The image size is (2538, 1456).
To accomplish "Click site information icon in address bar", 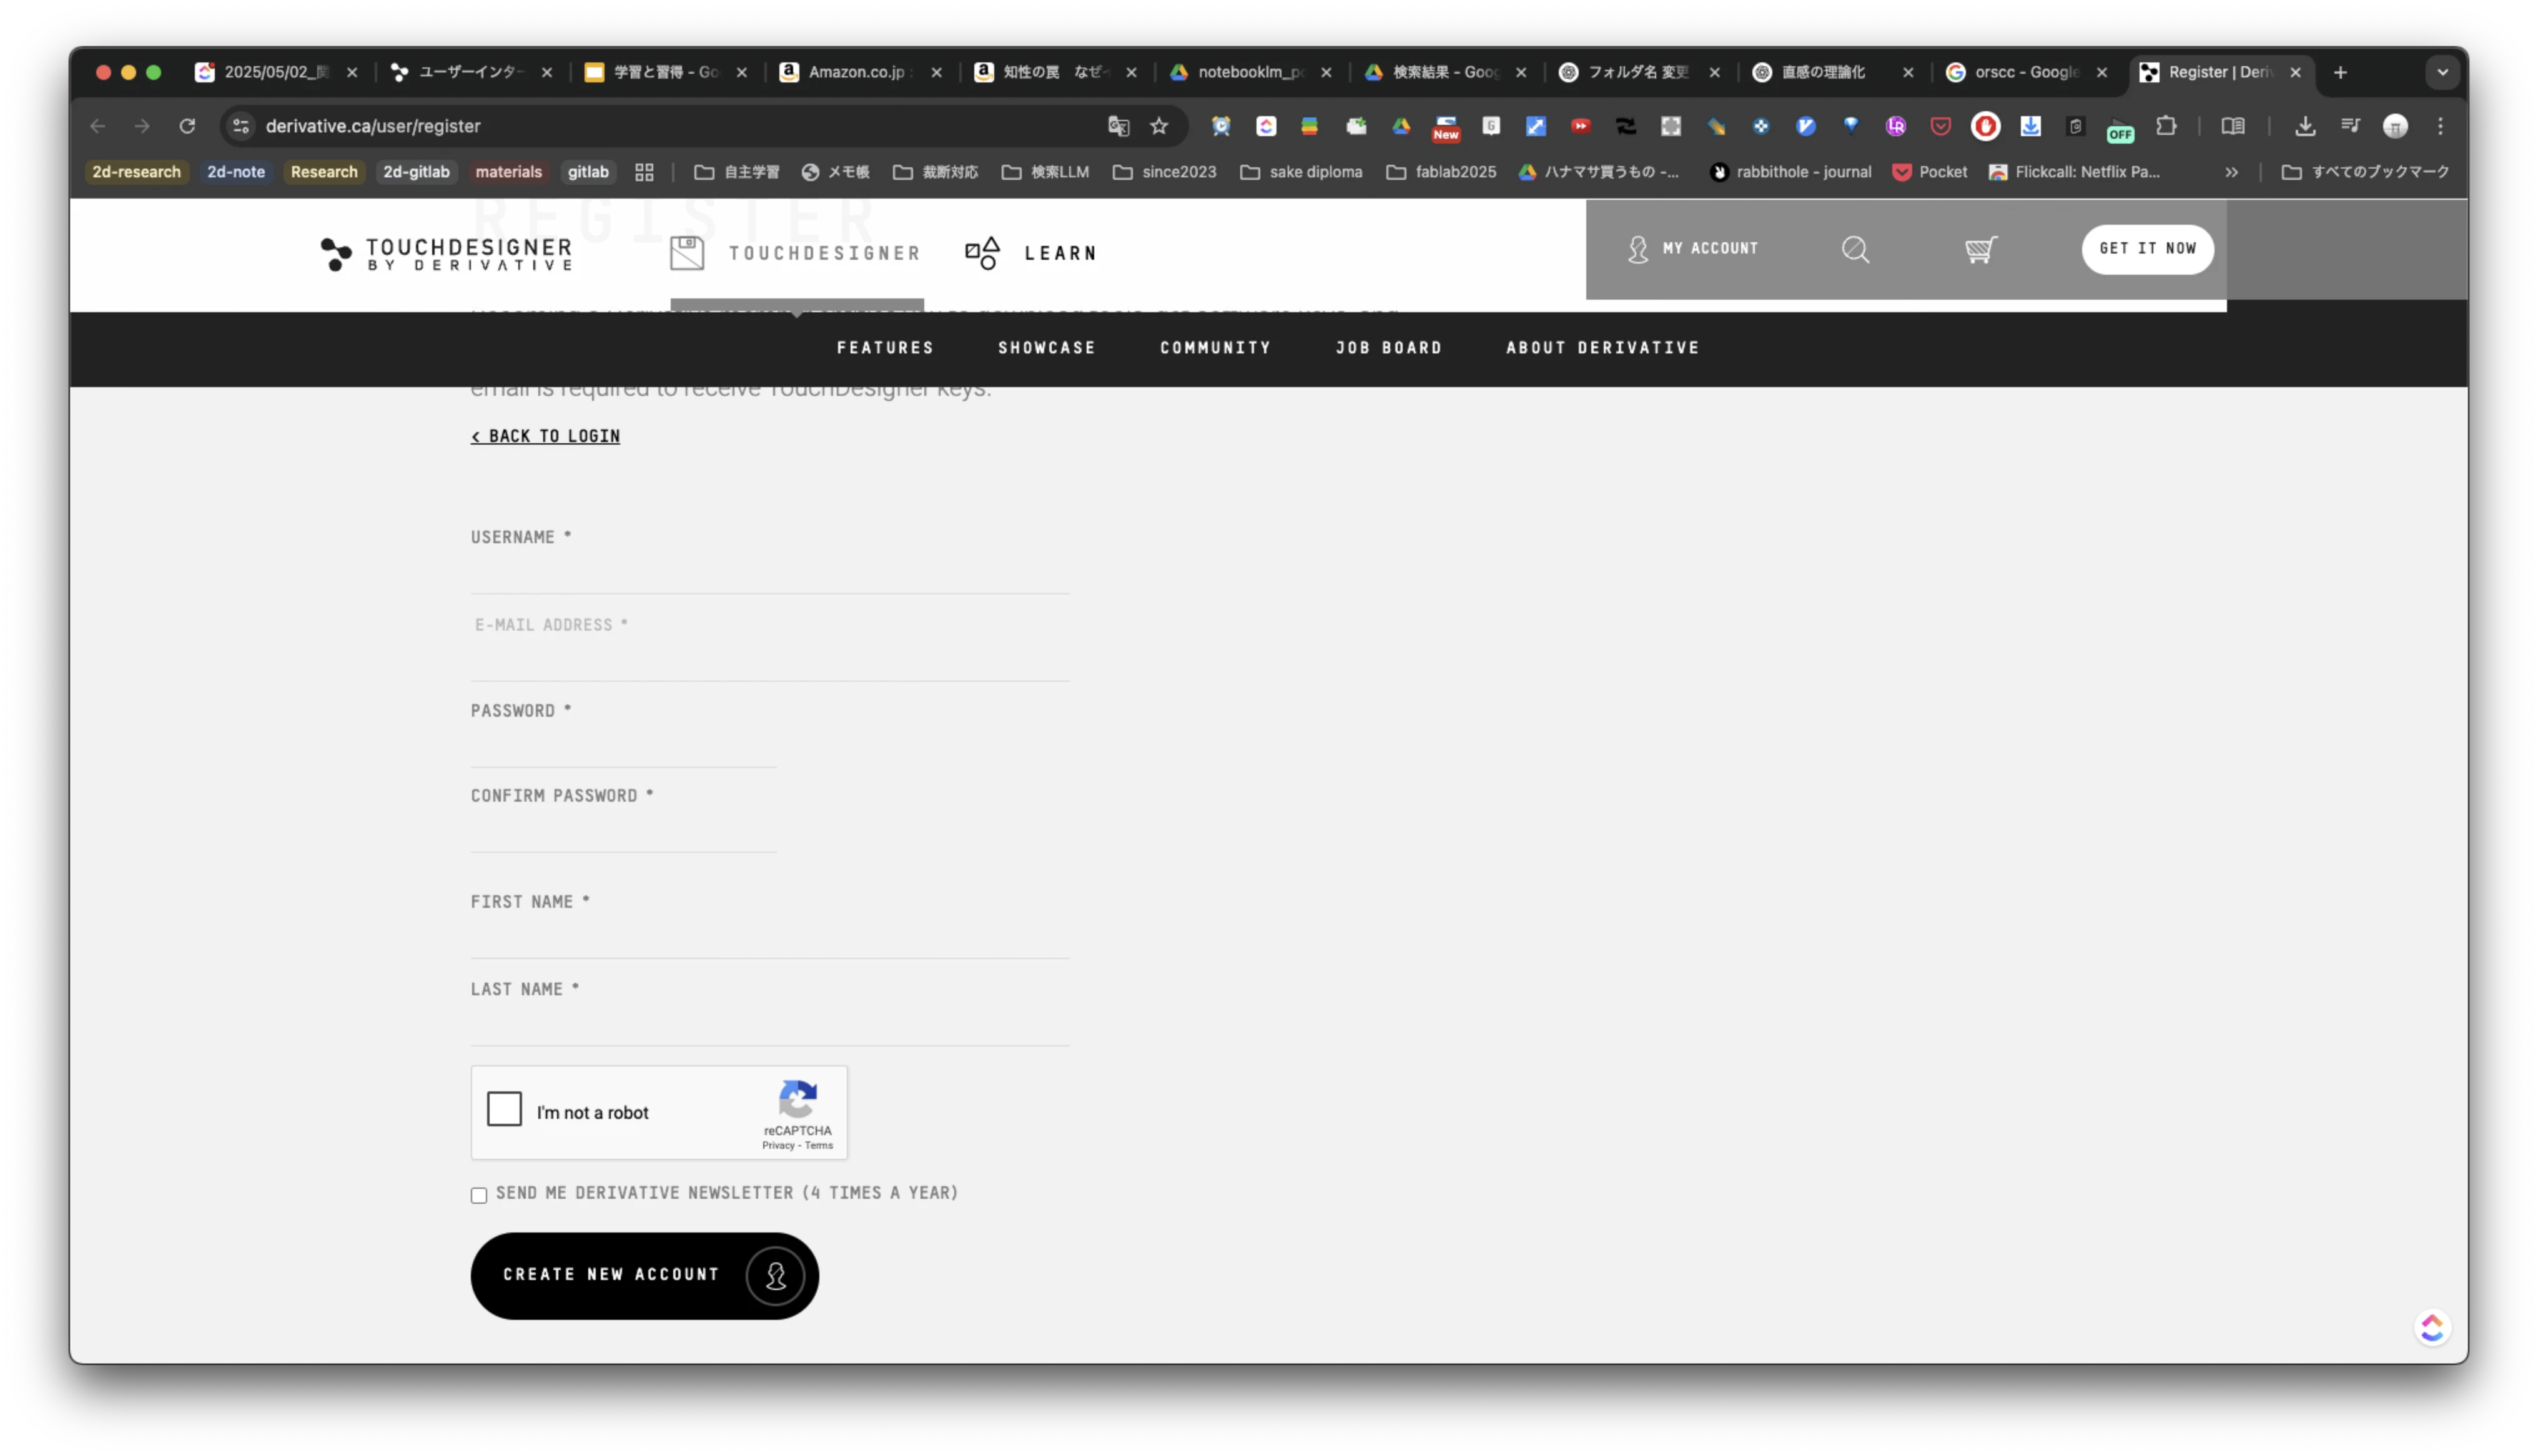I will (241, 126).
